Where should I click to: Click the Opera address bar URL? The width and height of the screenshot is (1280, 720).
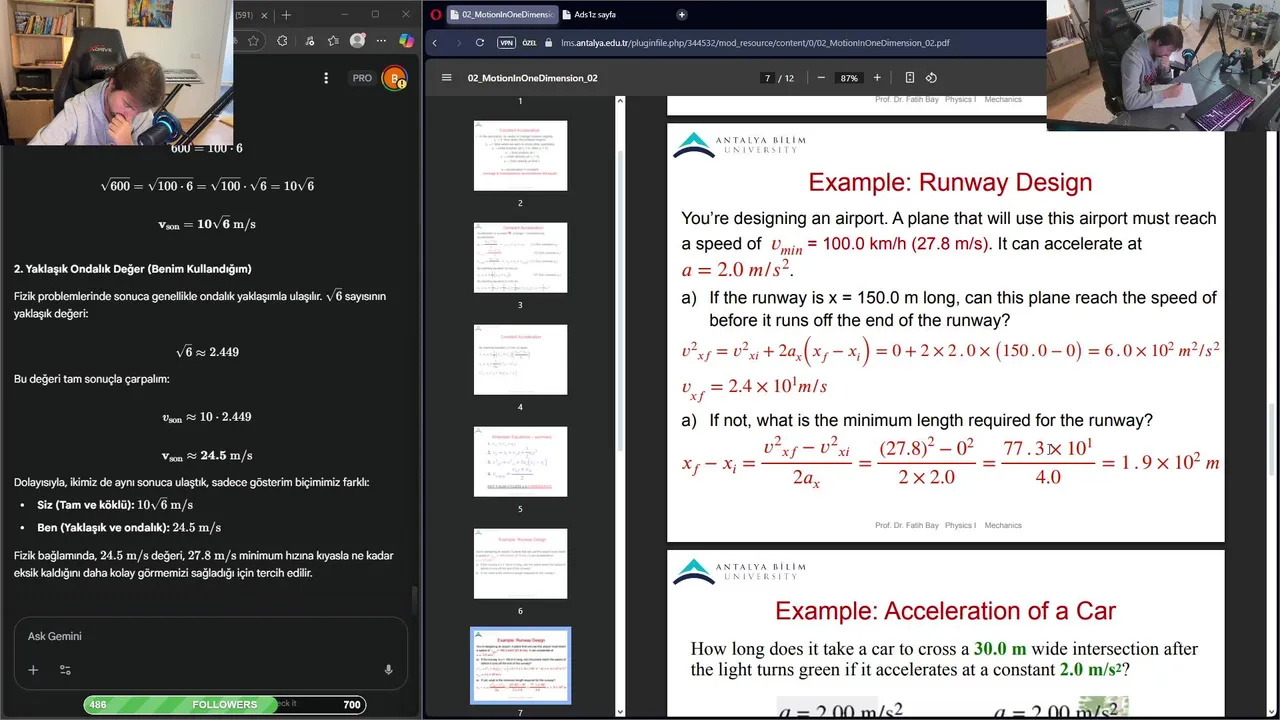[x=755, y=43]
